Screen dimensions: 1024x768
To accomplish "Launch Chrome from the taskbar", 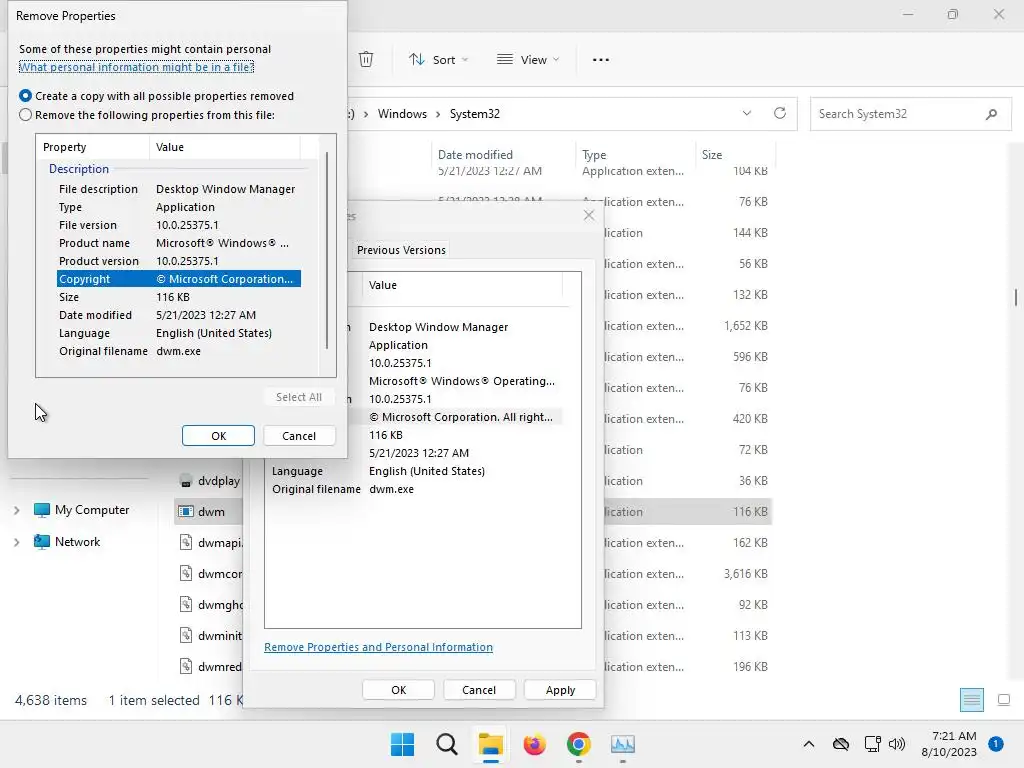I will 579,744.
